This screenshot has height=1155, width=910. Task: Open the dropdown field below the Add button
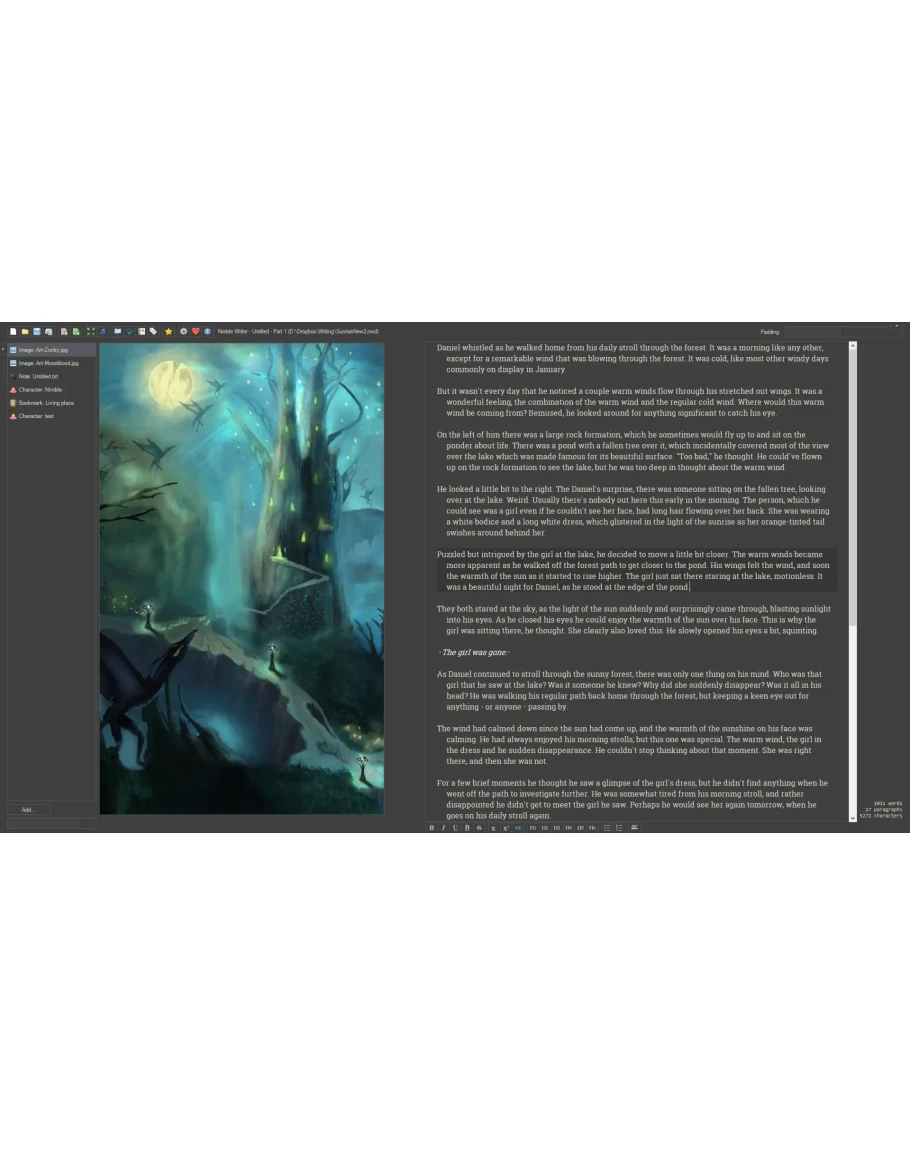[x=51, y=823]
